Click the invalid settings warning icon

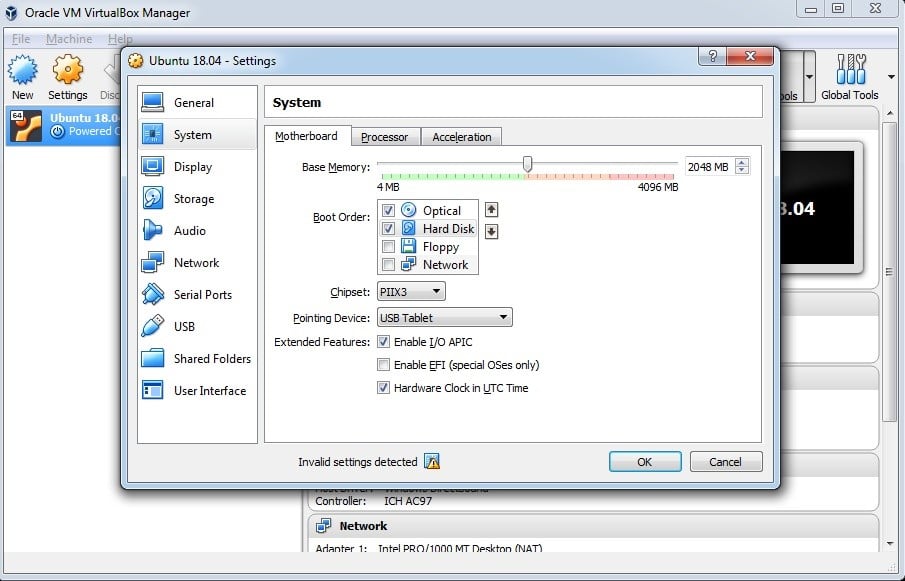click(x=432, y=462)
